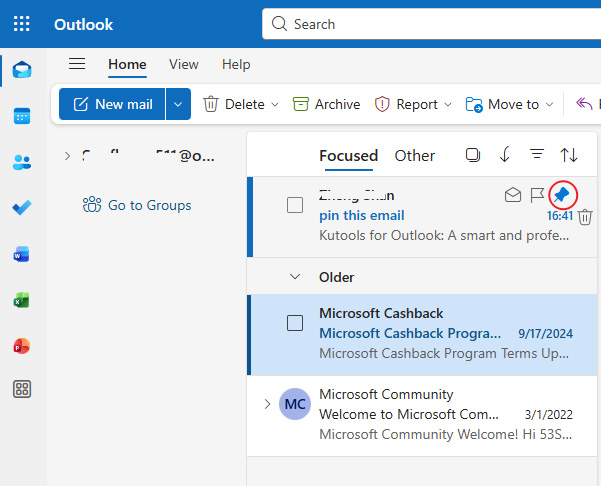Screen dimensions: 601x486
Task: Click the Outlook brand title
Action: 83,25
